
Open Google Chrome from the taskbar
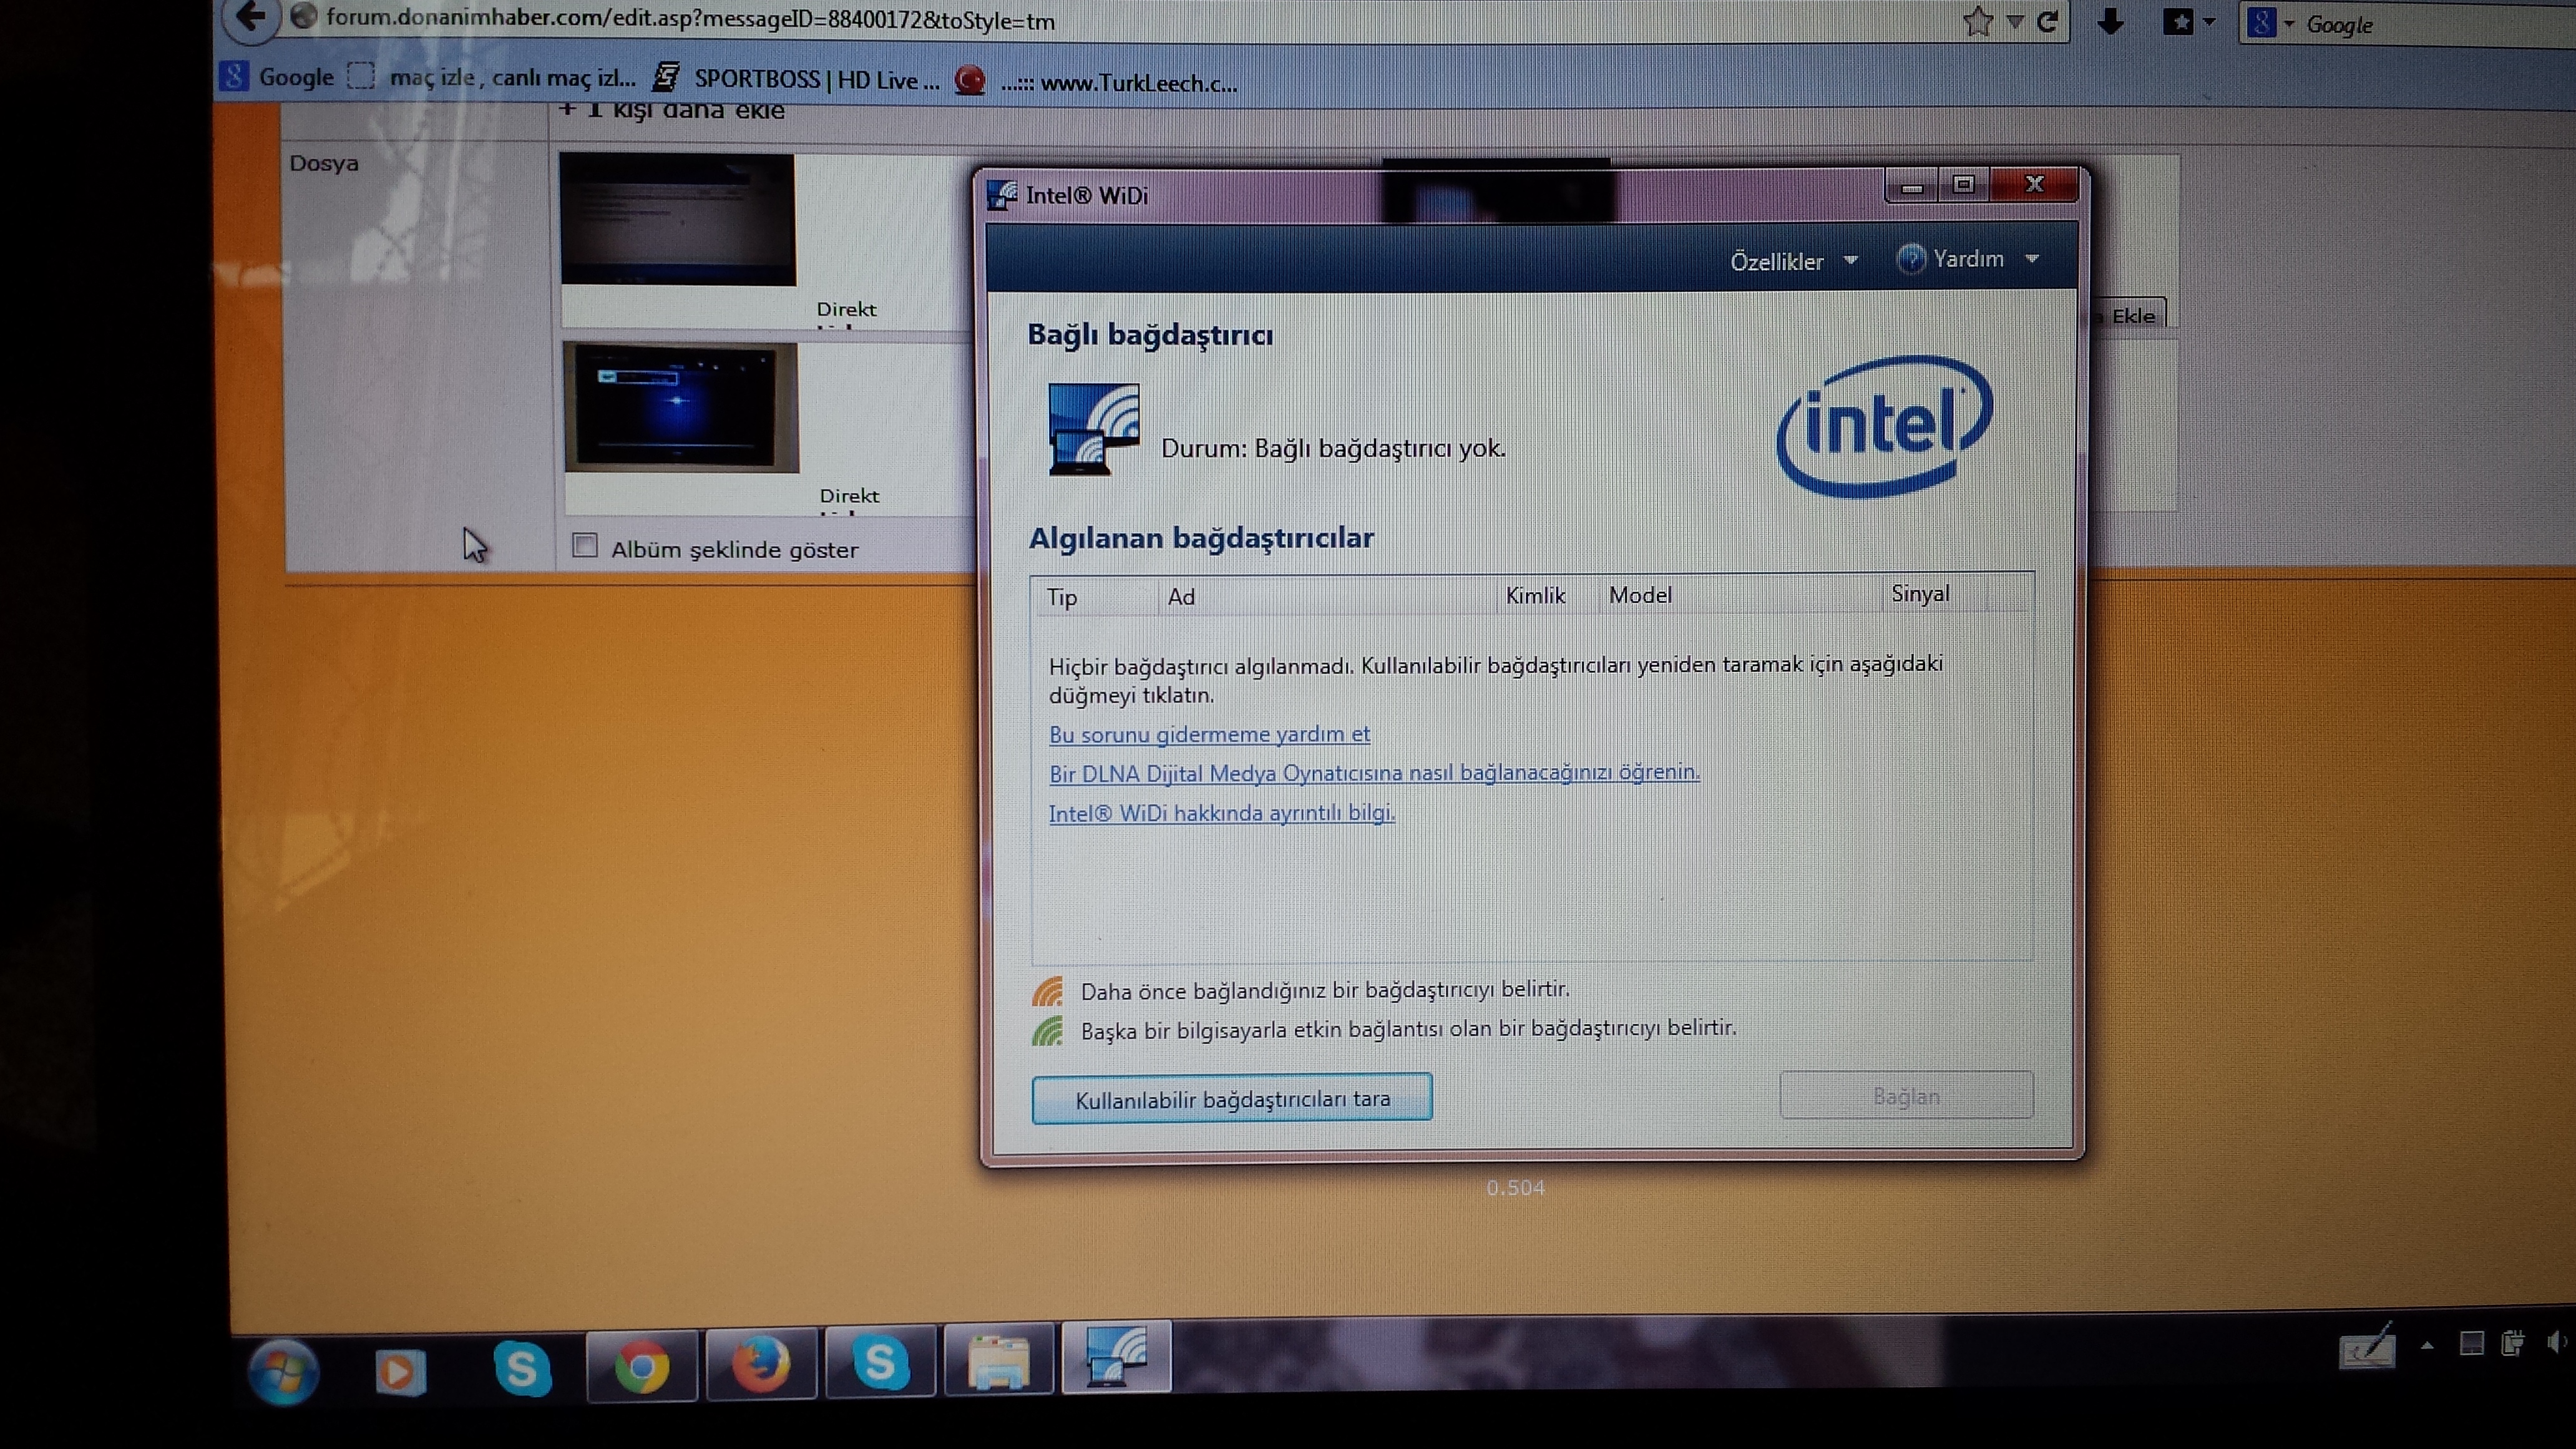[x=641, y=1366]
